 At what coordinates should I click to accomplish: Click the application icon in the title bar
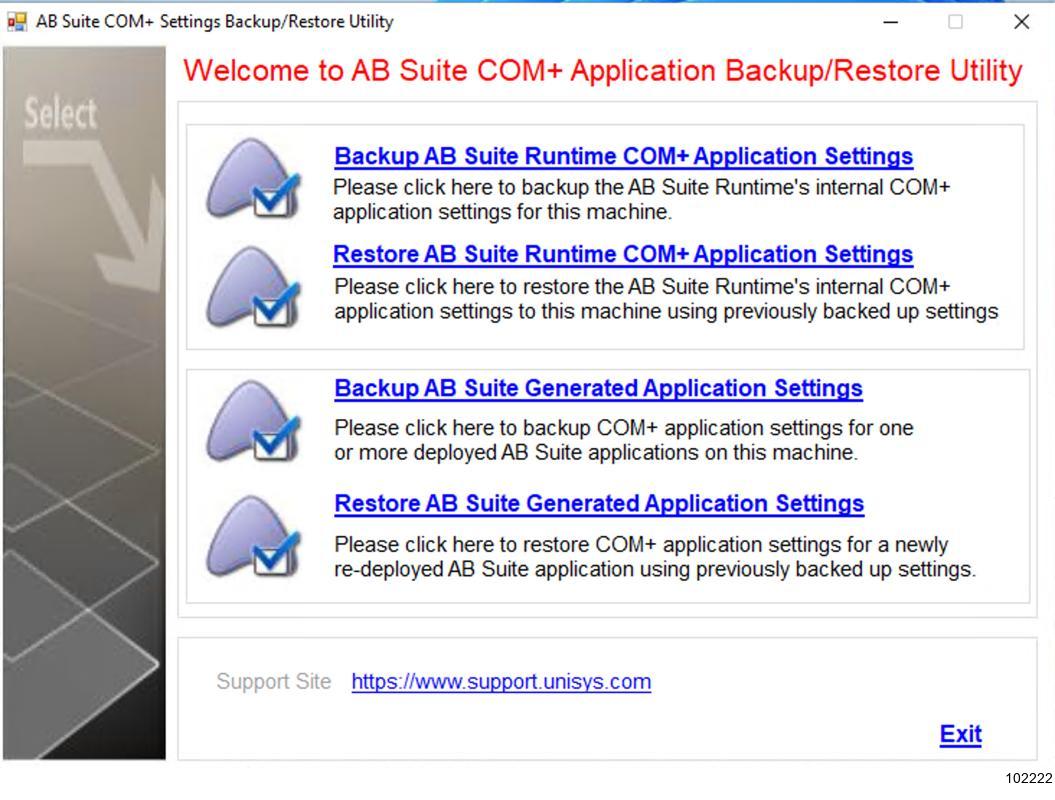(17, 22)
